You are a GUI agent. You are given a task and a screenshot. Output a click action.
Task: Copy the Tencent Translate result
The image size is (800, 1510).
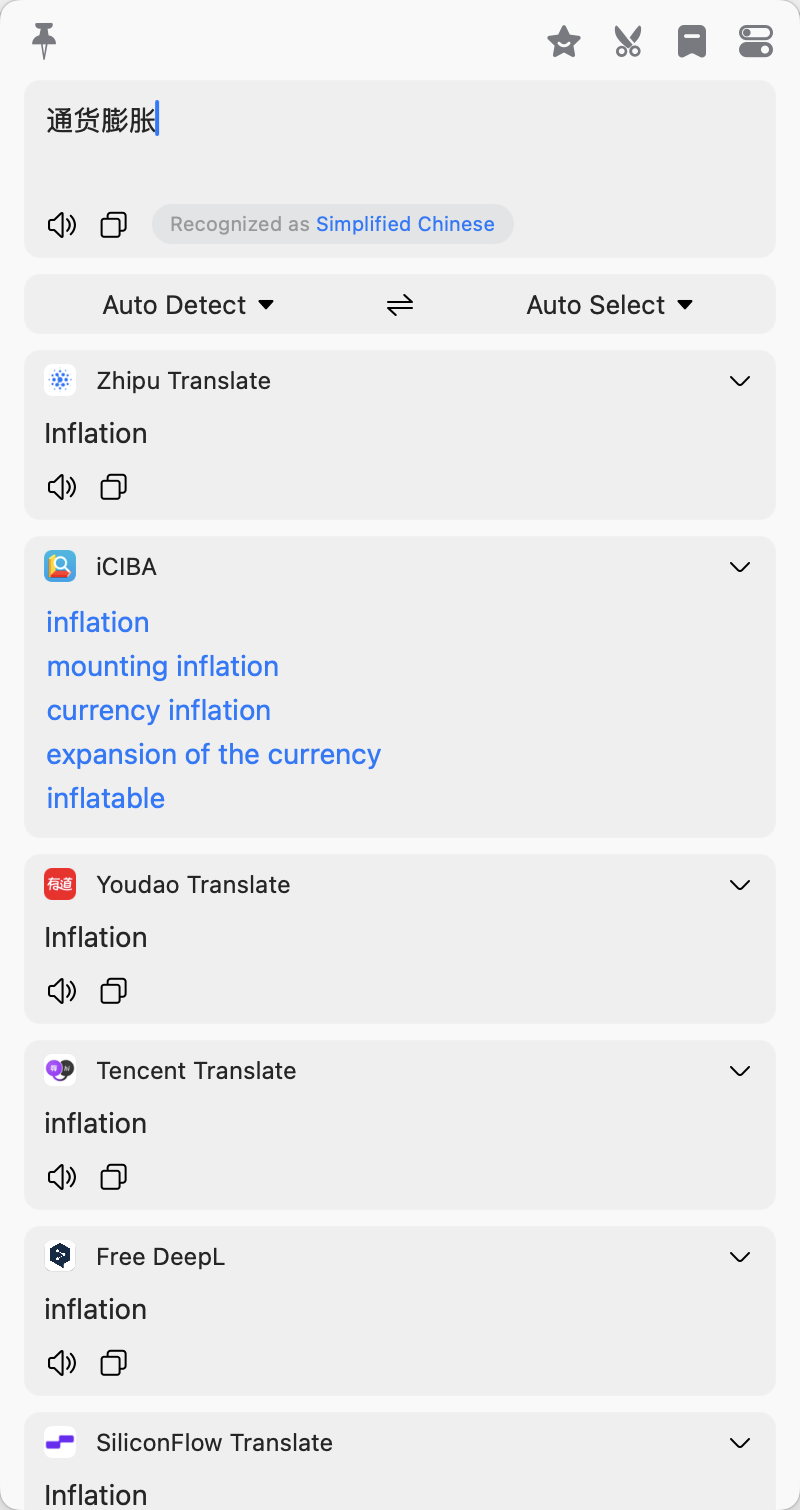(x=114, y=1177)
